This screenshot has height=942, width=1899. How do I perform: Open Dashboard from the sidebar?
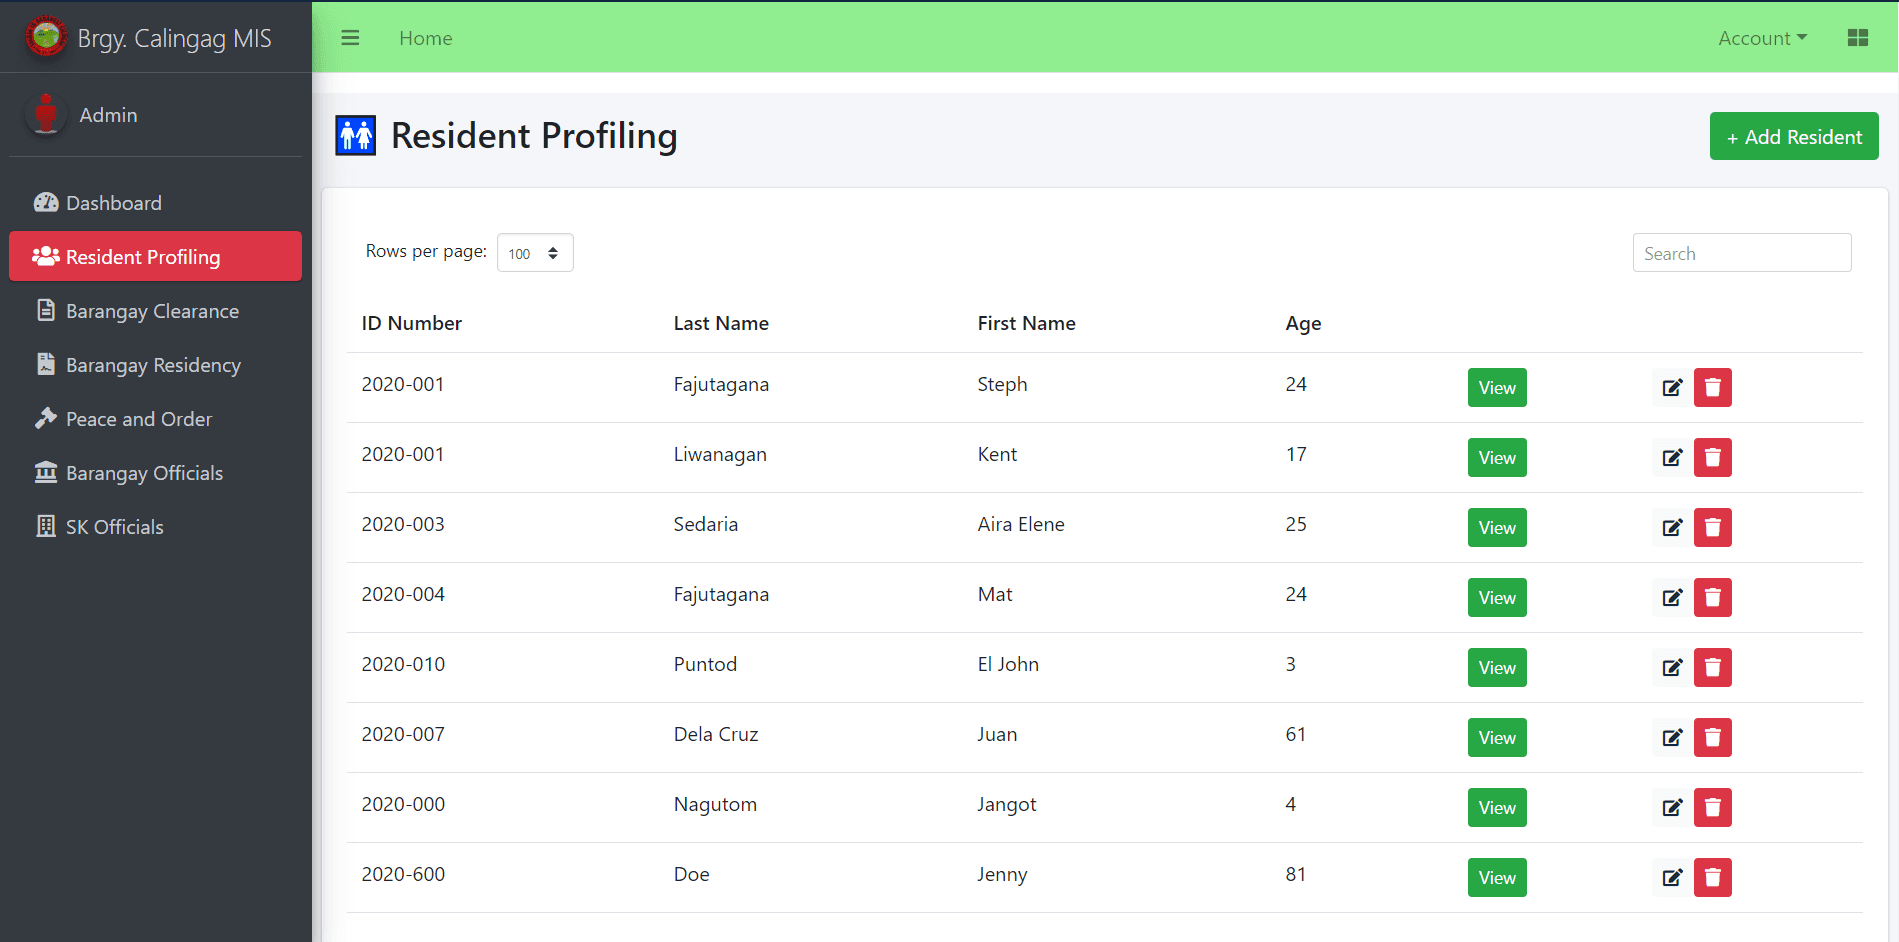pyautogui.click(x=113, y=203)
